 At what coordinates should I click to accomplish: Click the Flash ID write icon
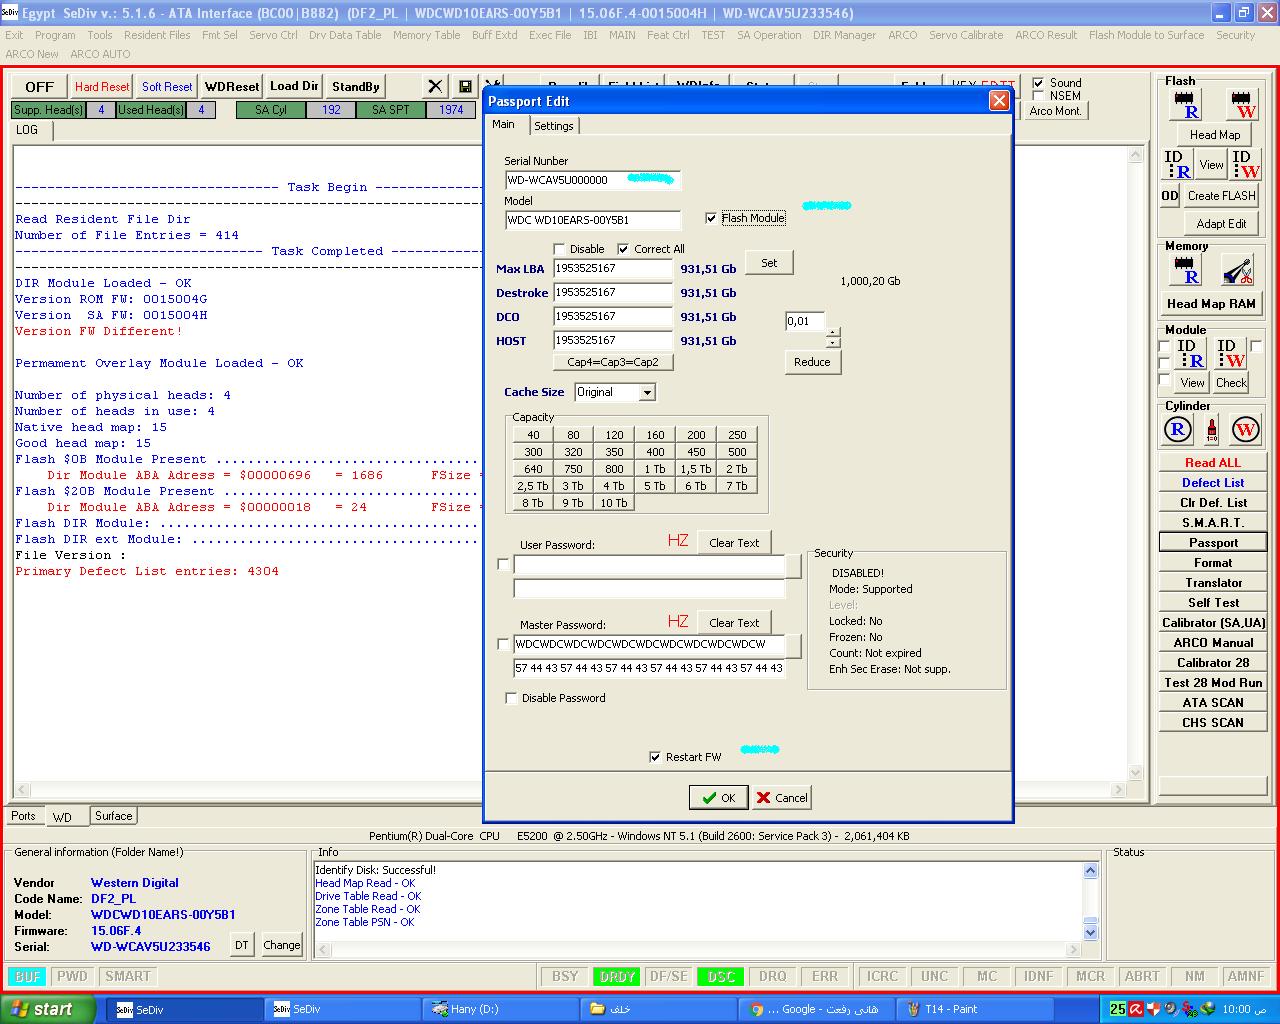tap(1246, 165)
